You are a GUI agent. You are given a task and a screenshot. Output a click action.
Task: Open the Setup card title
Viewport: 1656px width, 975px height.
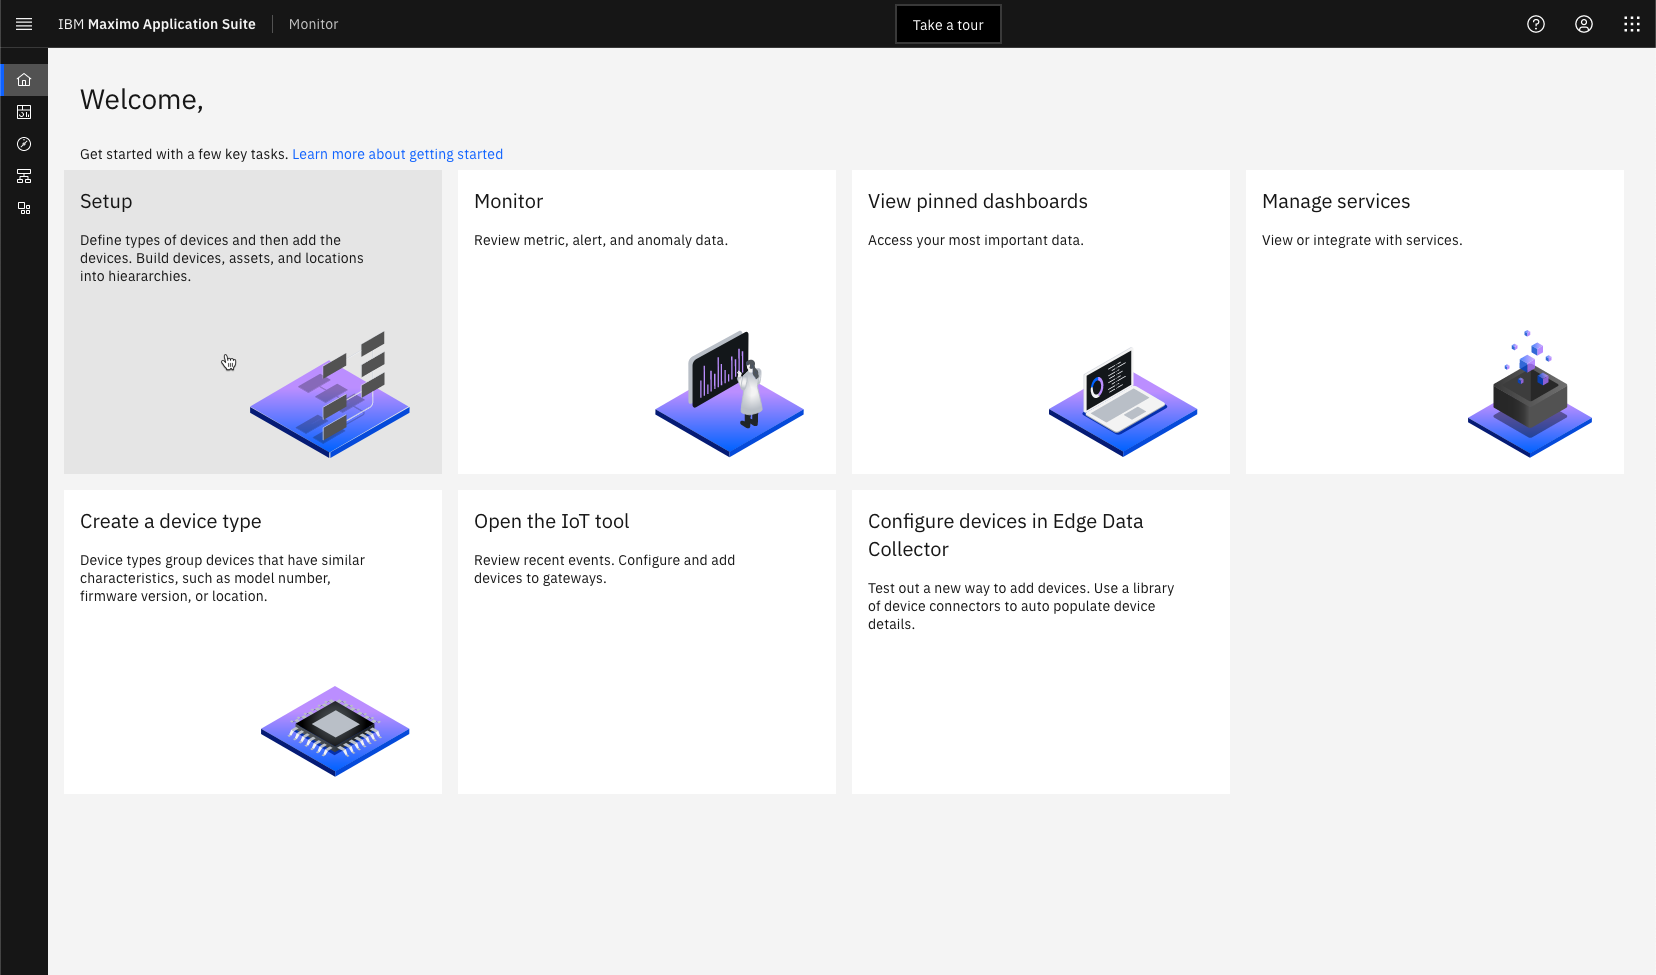tap(106, 201)
